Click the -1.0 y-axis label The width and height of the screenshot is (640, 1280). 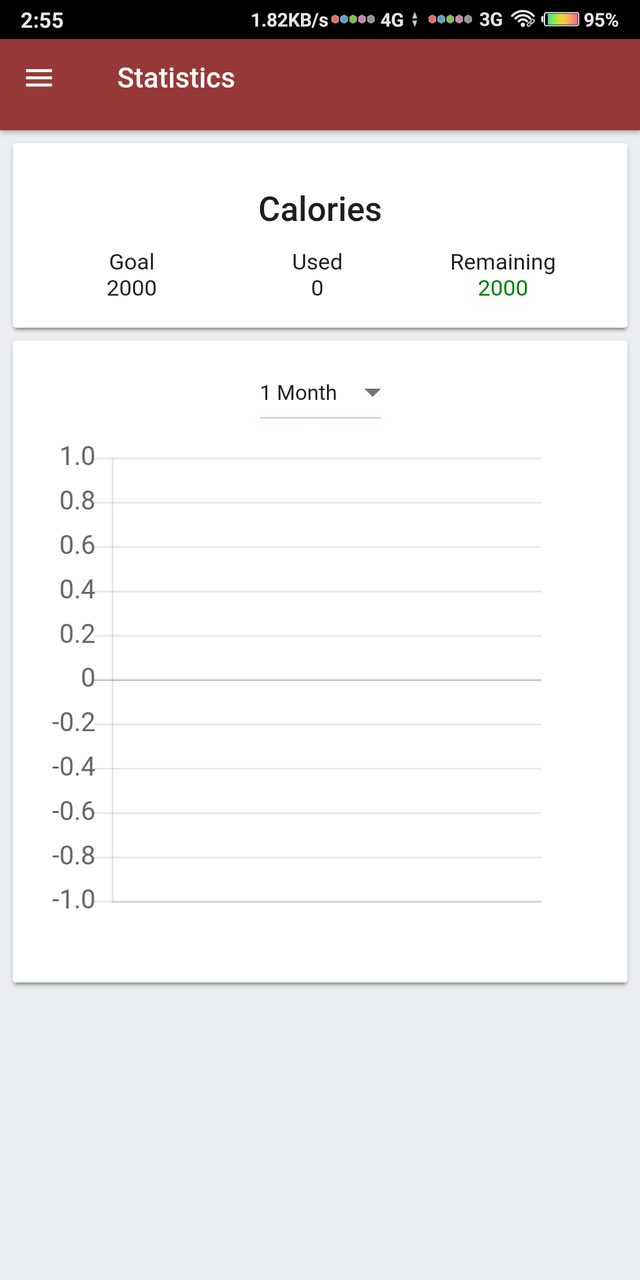click(x=73, y=900)
